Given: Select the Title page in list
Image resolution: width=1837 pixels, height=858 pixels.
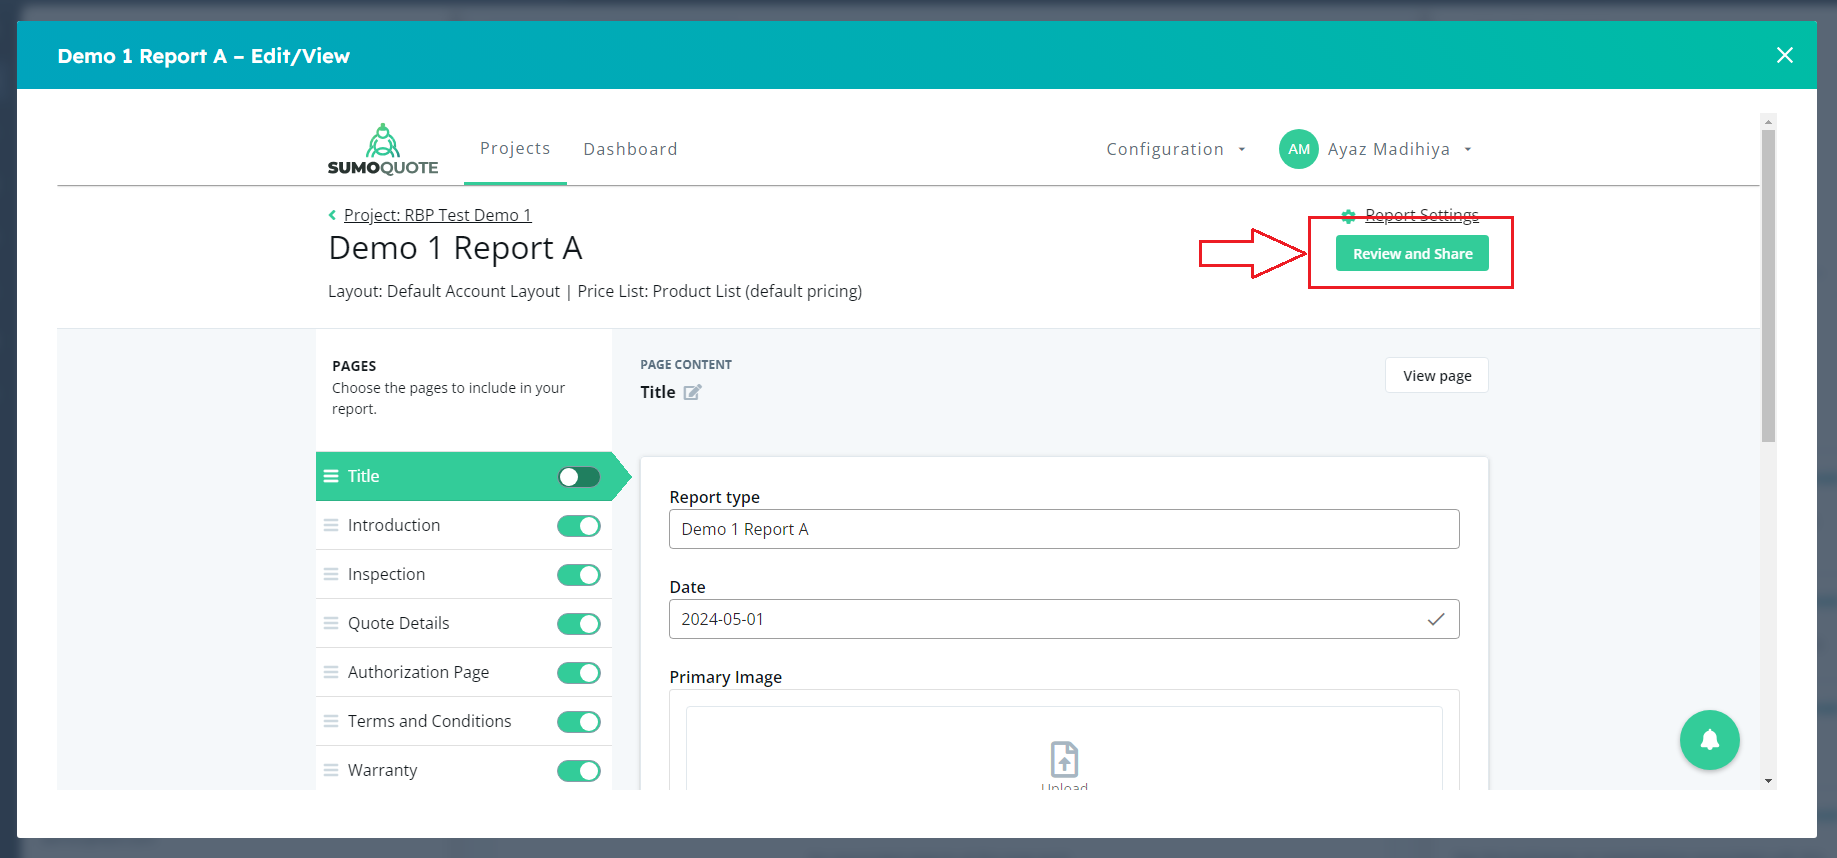Looking at the screenshot, I should pos(464,476).
